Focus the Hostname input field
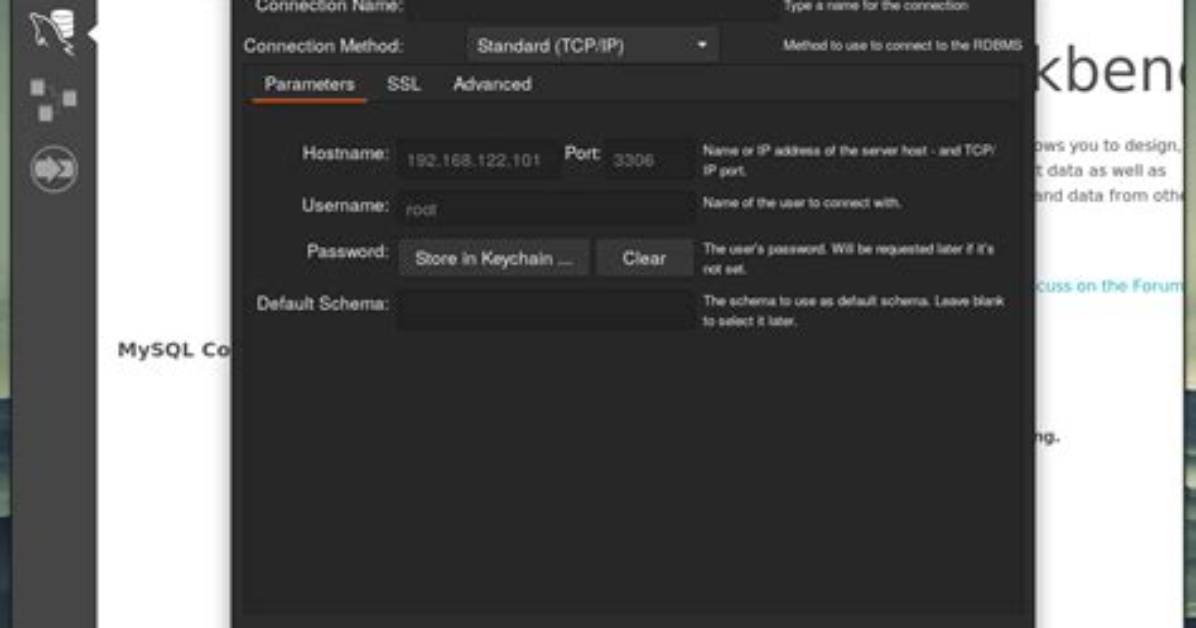This screenshot has height=628, width=1196. tap(478, 160)
